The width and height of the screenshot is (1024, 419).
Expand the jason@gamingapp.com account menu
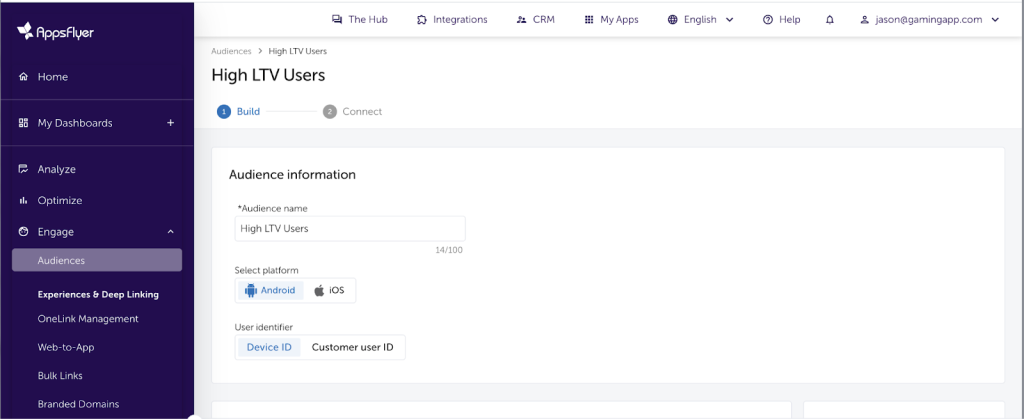pos(929,19)
